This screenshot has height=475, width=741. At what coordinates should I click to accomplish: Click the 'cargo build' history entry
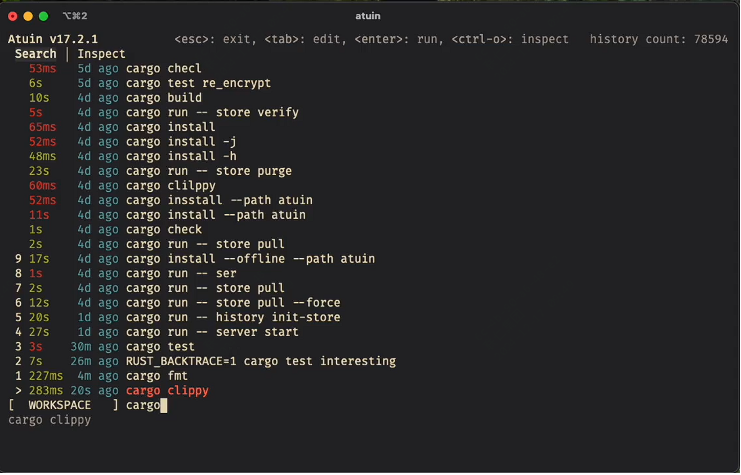tap(164, 98)
